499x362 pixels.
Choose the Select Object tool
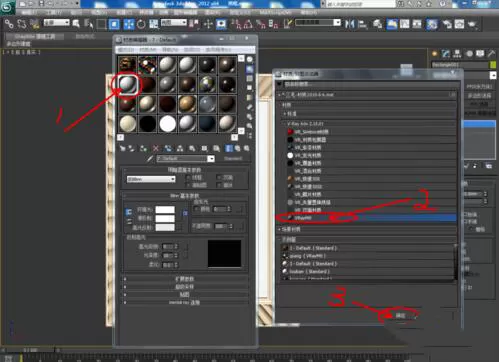tap(76, 24)
